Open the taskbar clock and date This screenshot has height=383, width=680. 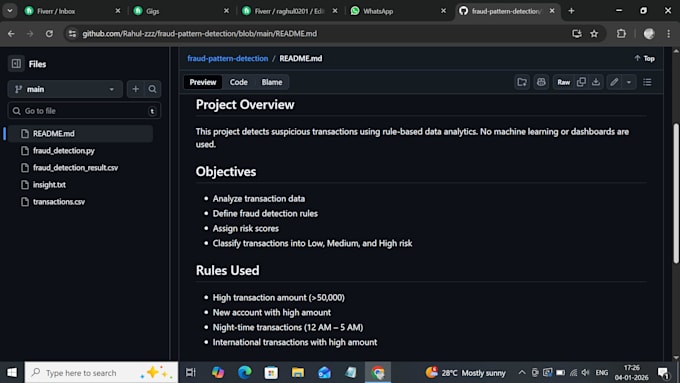tap(631, 372)
